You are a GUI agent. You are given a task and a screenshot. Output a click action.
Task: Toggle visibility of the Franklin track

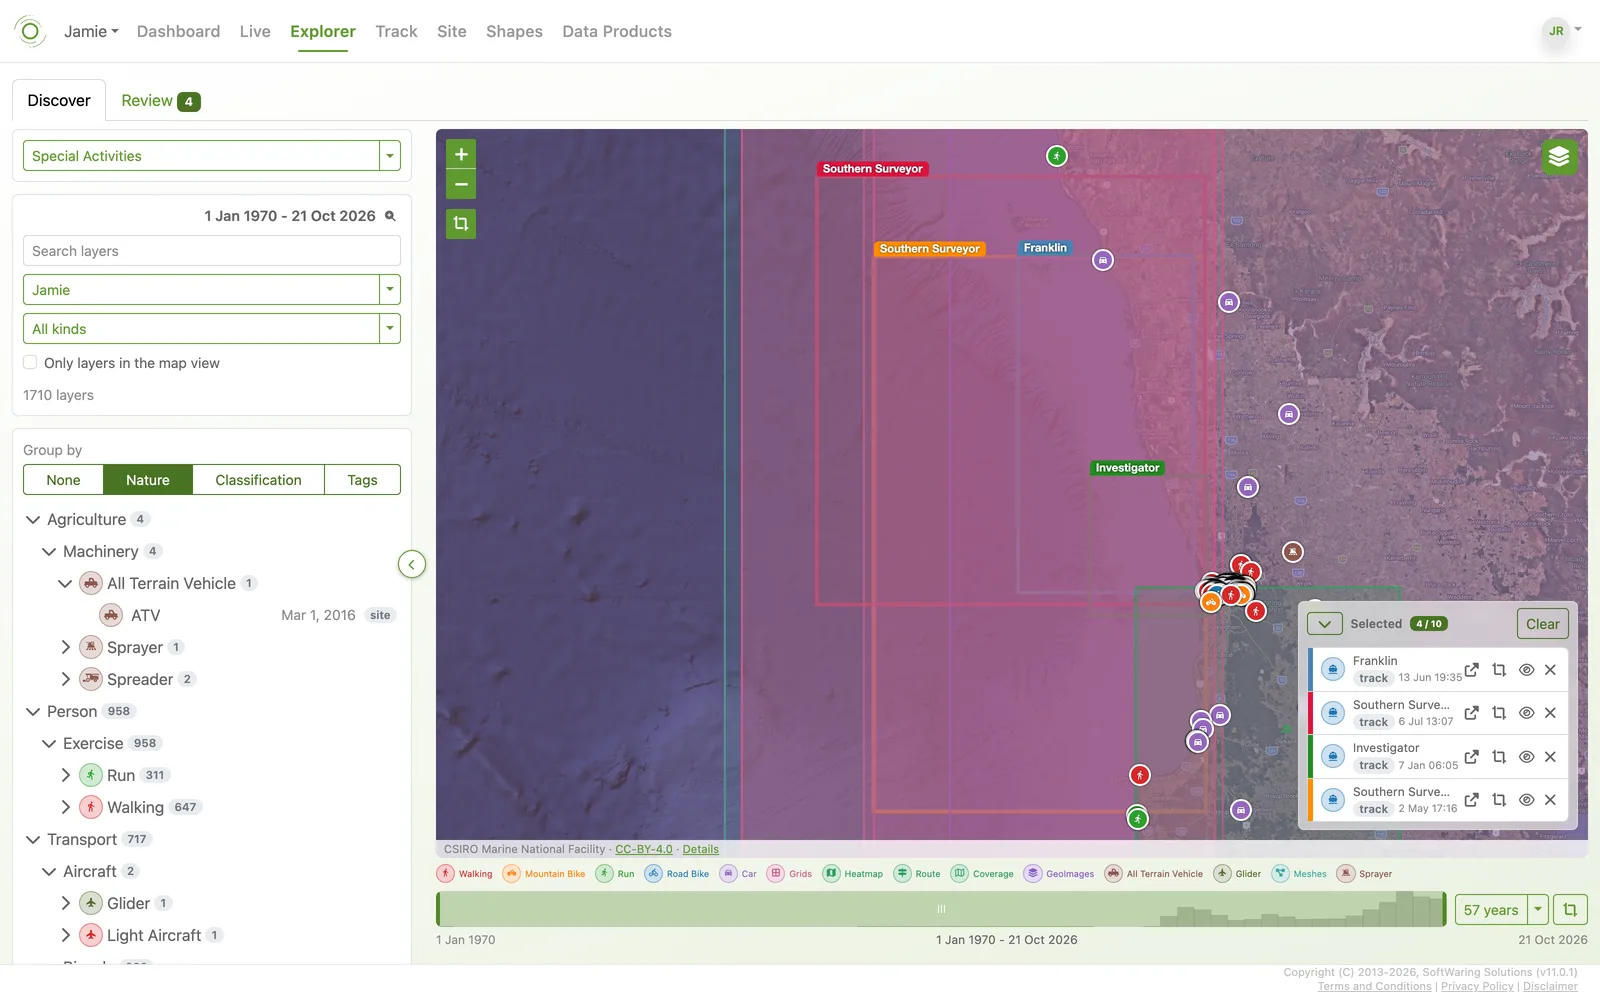(1526, 670)
